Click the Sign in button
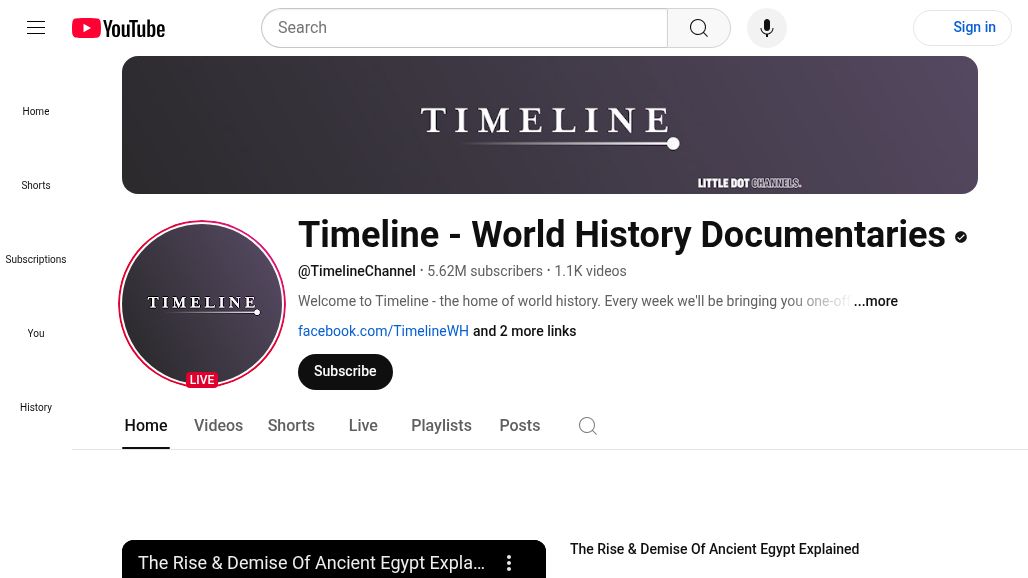The width and height of the screenshot is (1028, 578). 962,28
